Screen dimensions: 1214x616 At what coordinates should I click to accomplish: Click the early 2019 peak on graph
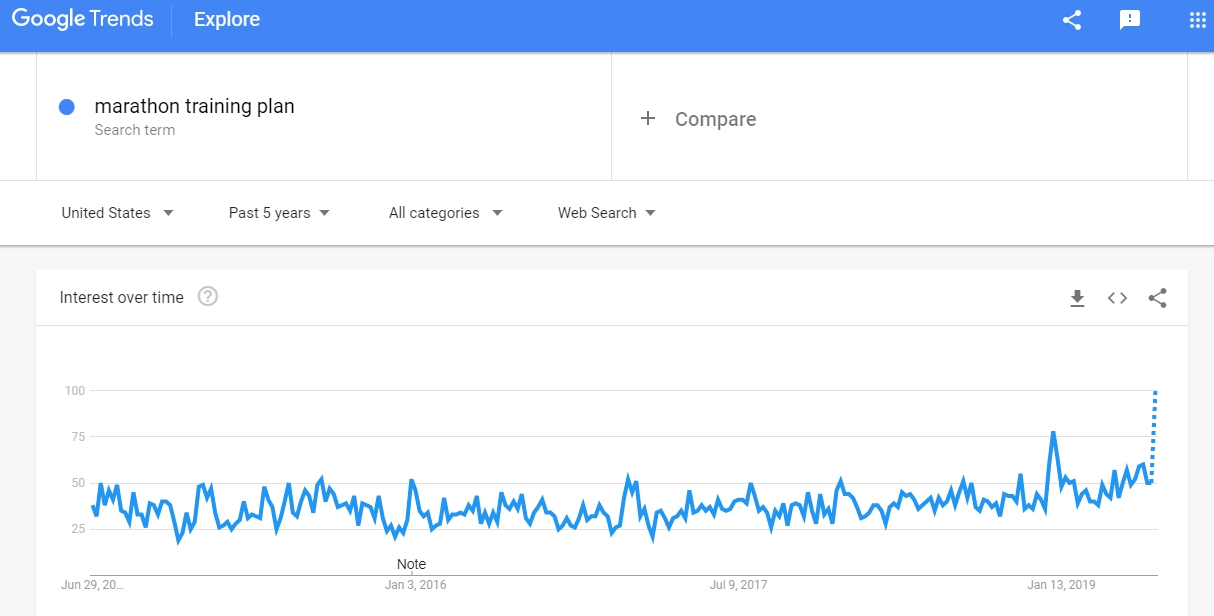[1053, 433]
